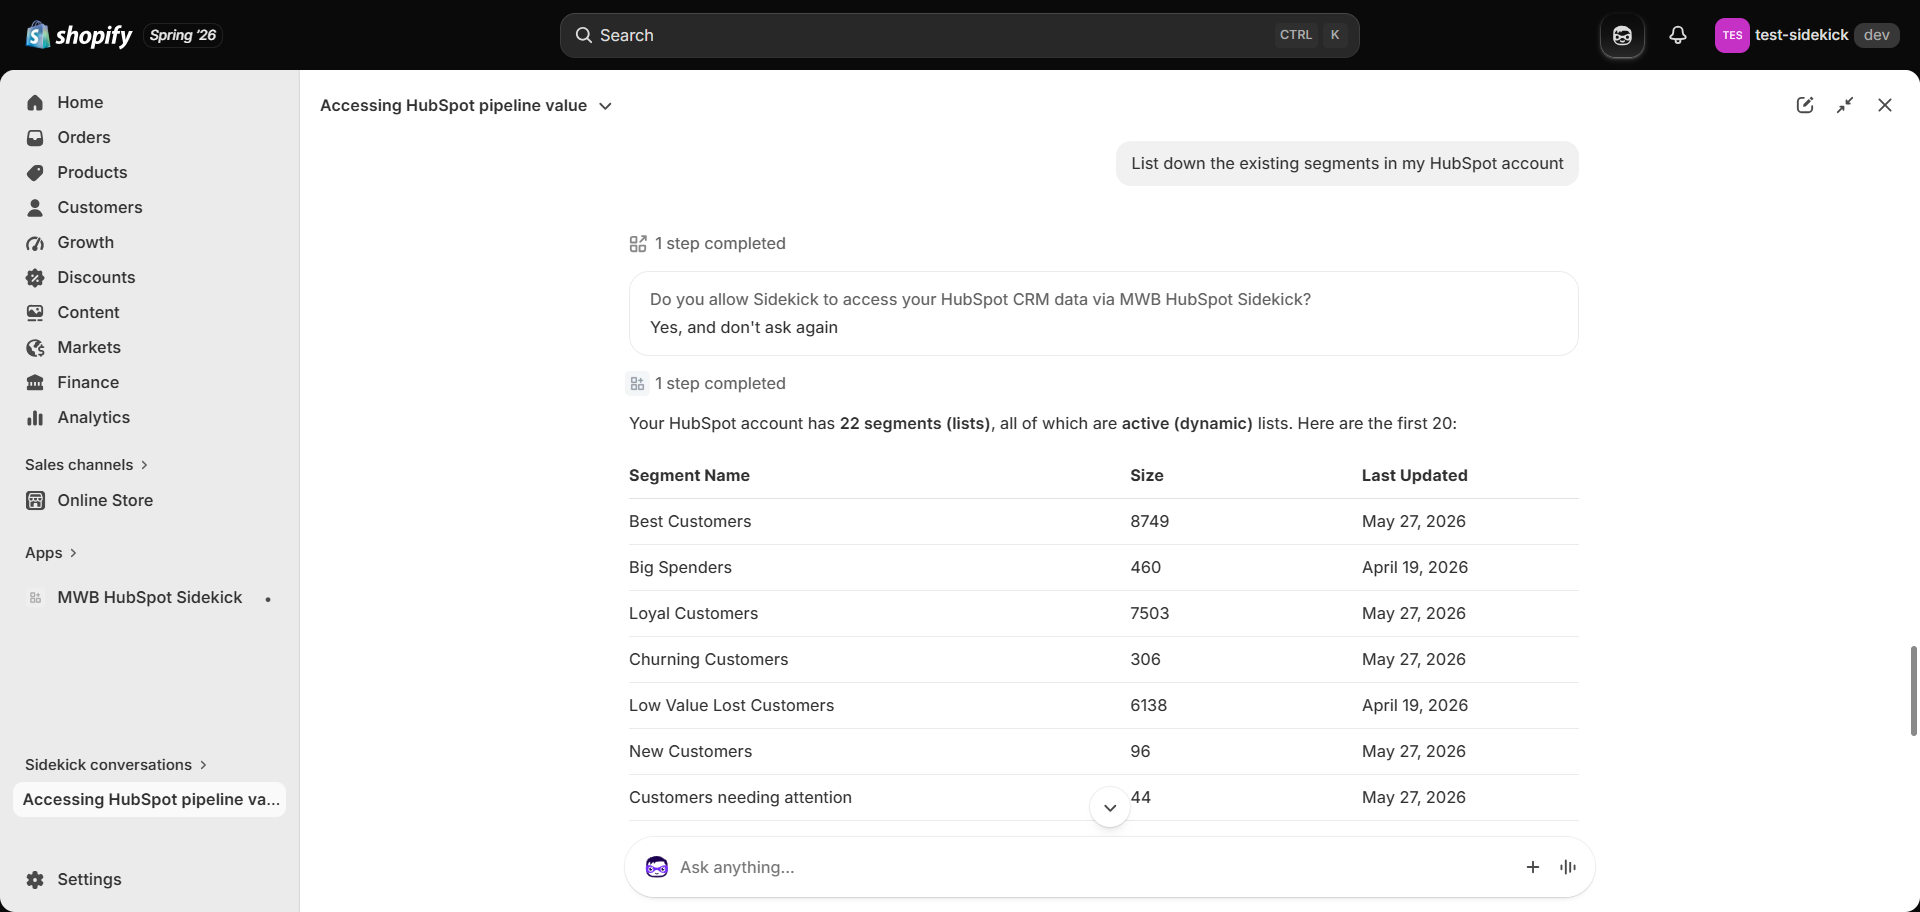
Task: Click 'New Customers' segment name
Action: (x=690, y=751)
